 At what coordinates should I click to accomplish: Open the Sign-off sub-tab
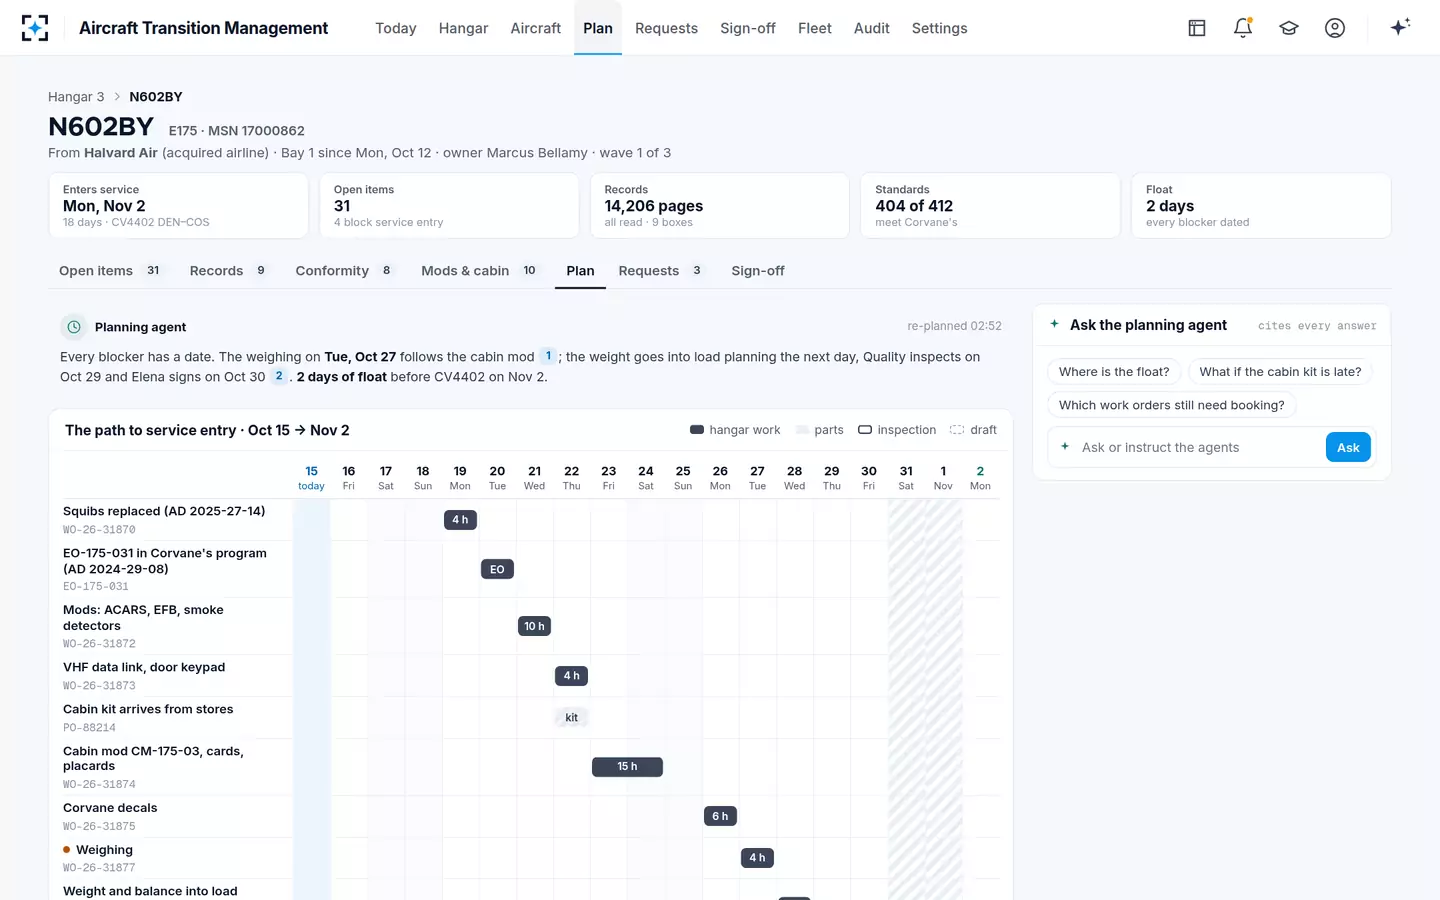coord(758,271)
